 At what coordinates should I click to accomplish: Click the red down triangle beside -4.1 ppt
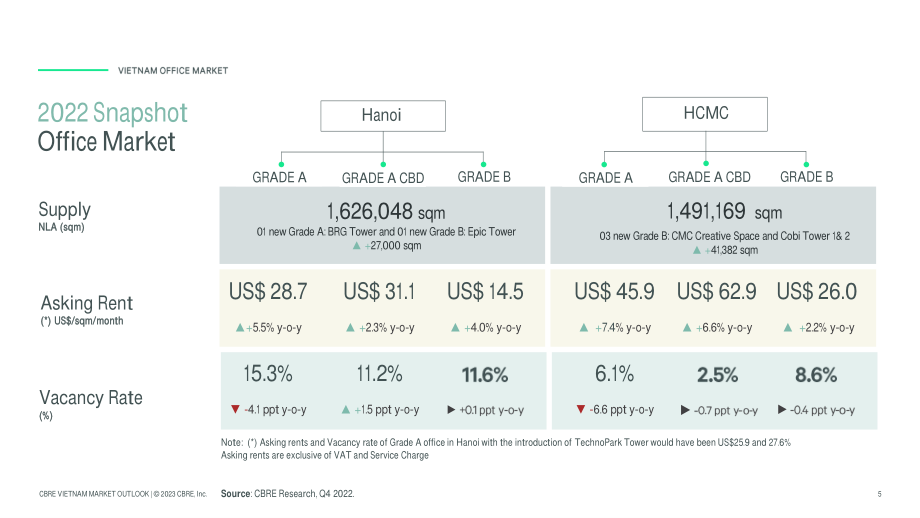click(235, 409)
